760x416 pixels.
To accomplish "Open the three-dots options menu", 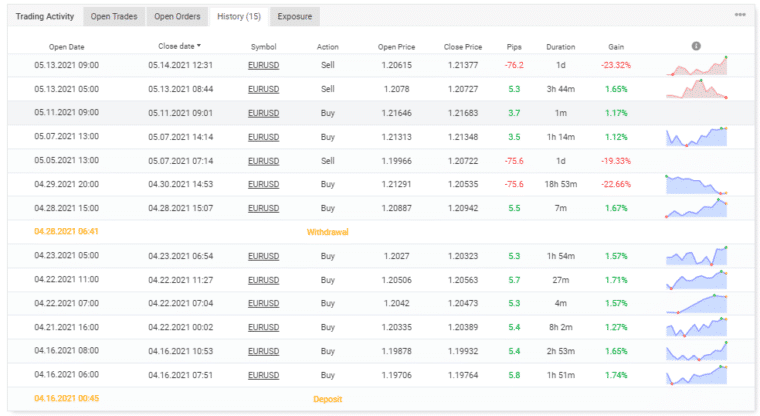I will (740, 15).
